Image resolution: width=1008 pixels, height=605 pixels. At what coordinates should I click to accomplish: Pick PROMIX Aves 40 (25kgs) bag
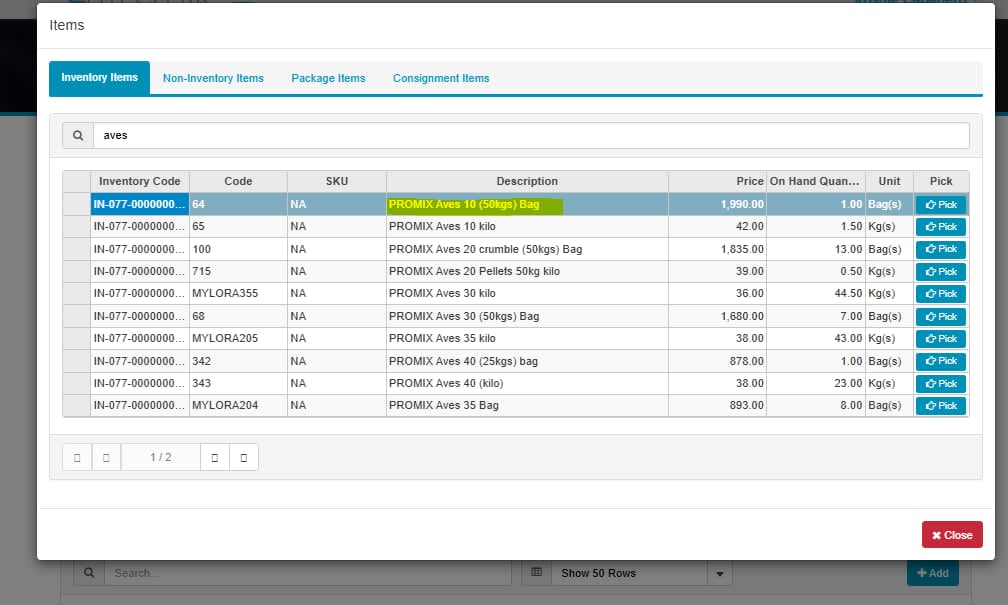tap(940, 361)
